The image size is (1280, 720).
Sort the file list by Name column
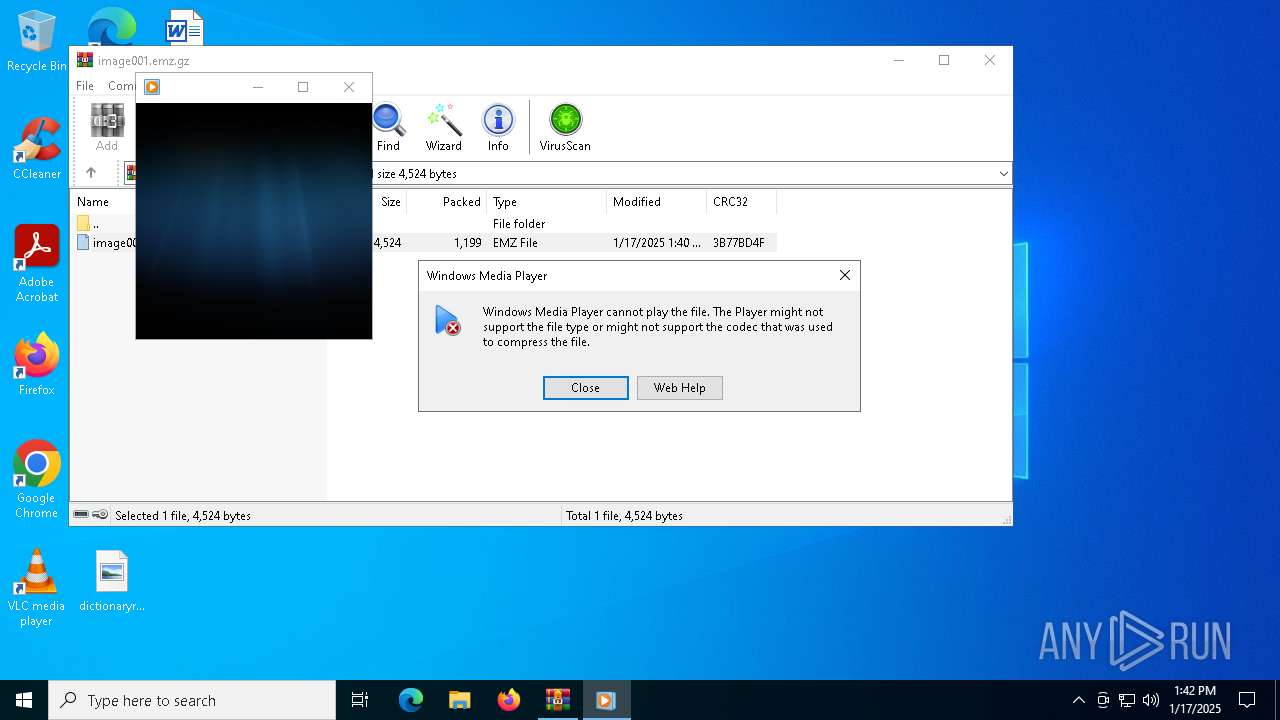93,202
